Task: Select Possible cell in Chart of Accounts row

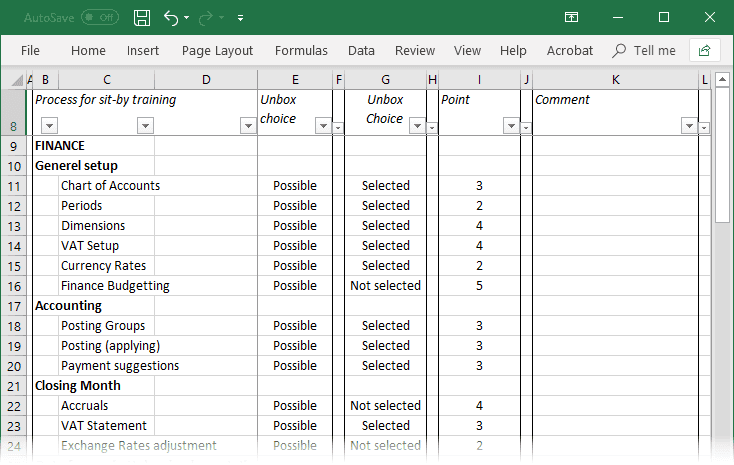Action: [295, 185]
